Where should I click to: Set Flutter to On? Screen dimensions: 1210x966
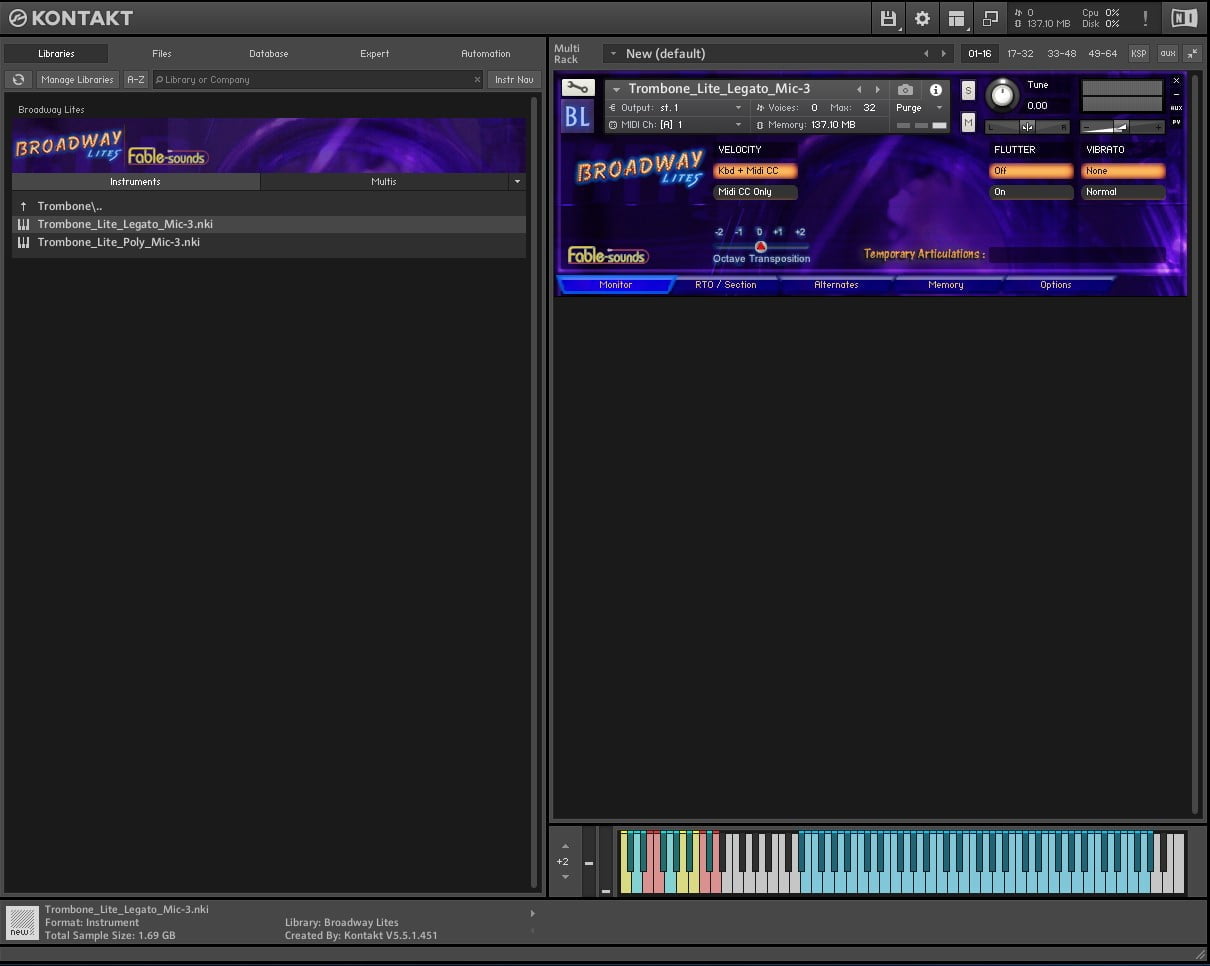(x=1031, y=192)
